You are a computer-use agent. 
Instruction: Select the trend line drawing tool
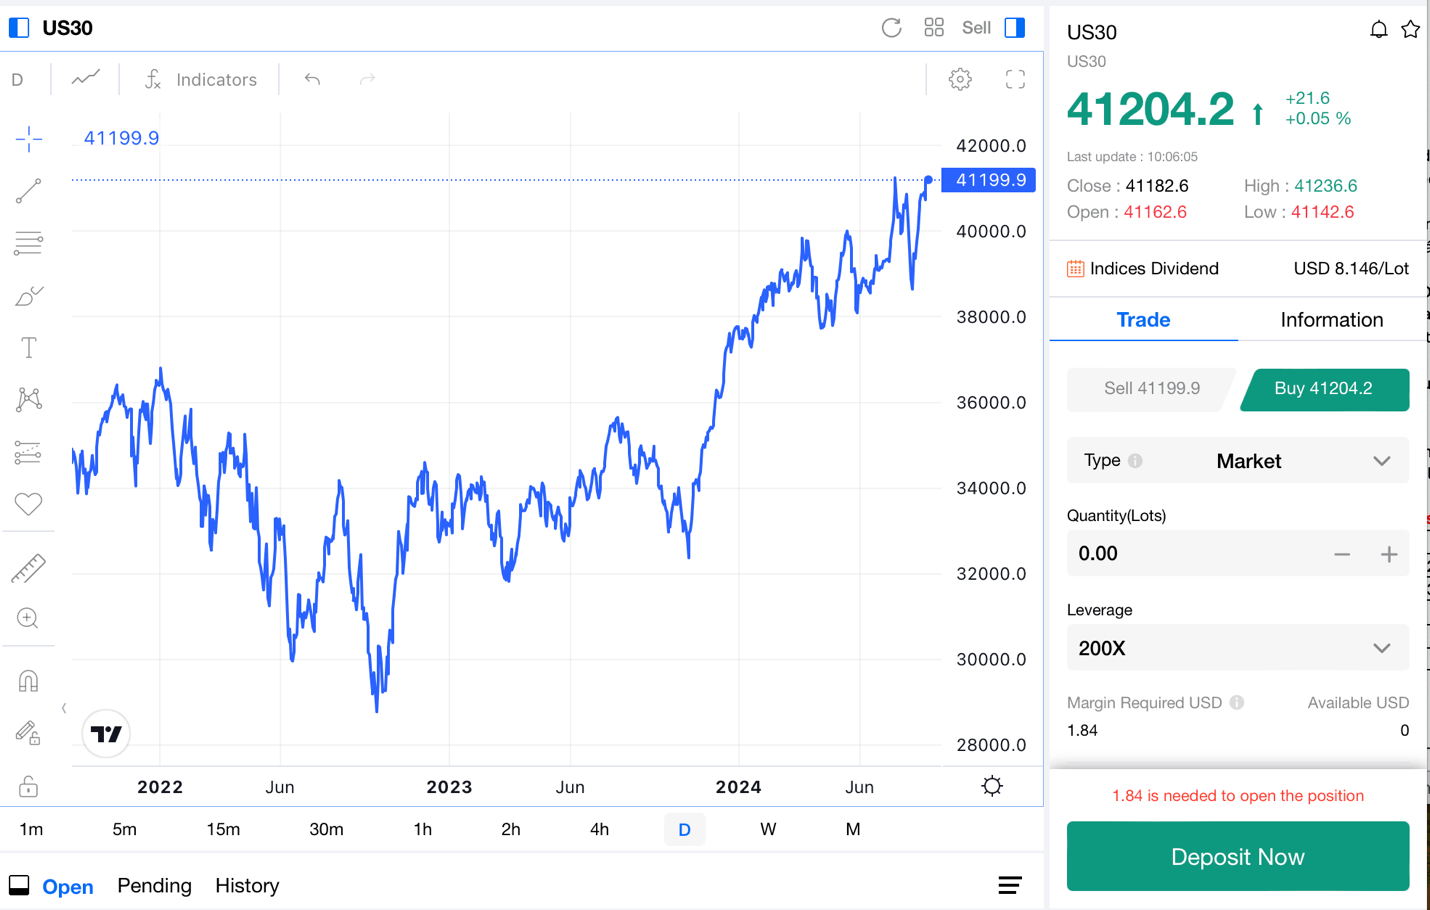(x=29, y=190)
